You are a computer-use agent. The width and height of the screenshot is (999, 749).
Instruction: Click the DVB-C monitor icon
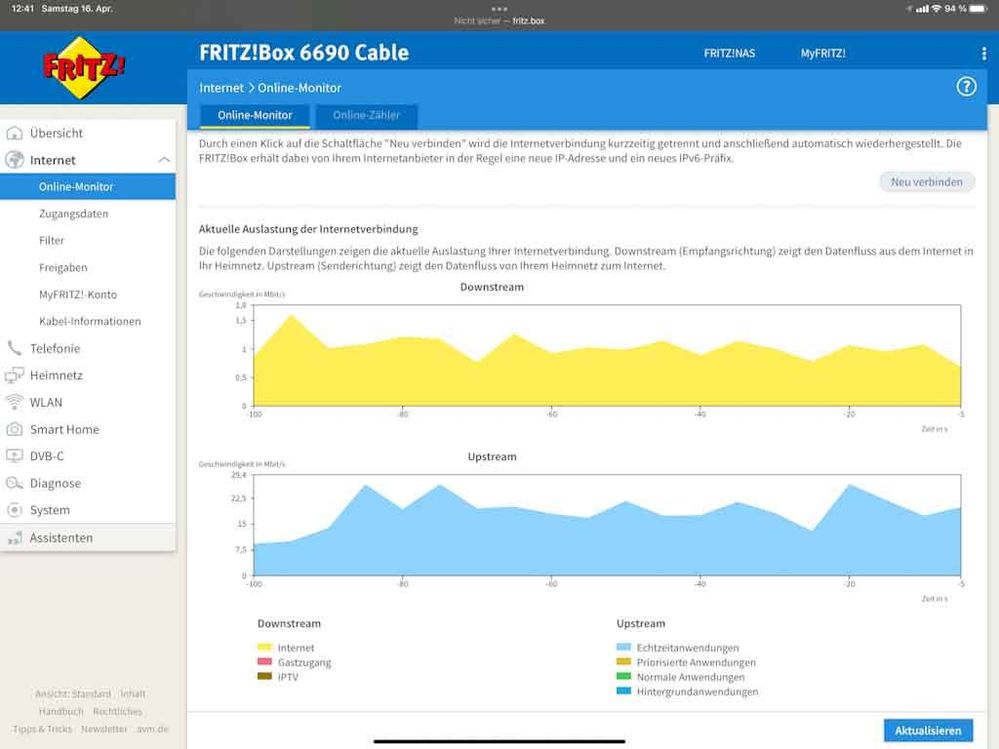14,456
